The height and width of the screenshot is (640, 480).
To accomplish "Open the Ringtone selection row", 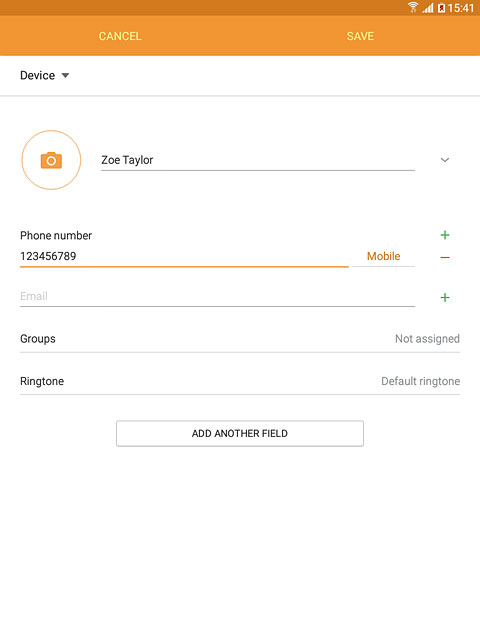I will point(240,381).
